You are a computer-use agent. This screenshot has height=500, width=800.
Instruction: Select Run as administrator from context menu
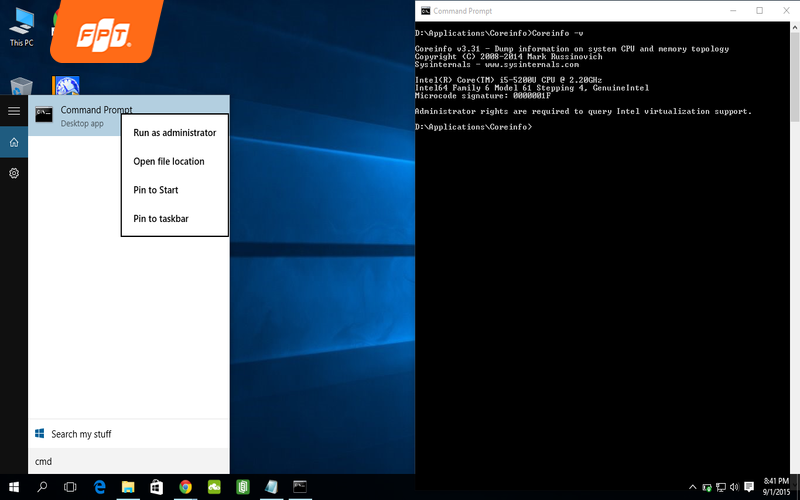(x=174, y=132)
